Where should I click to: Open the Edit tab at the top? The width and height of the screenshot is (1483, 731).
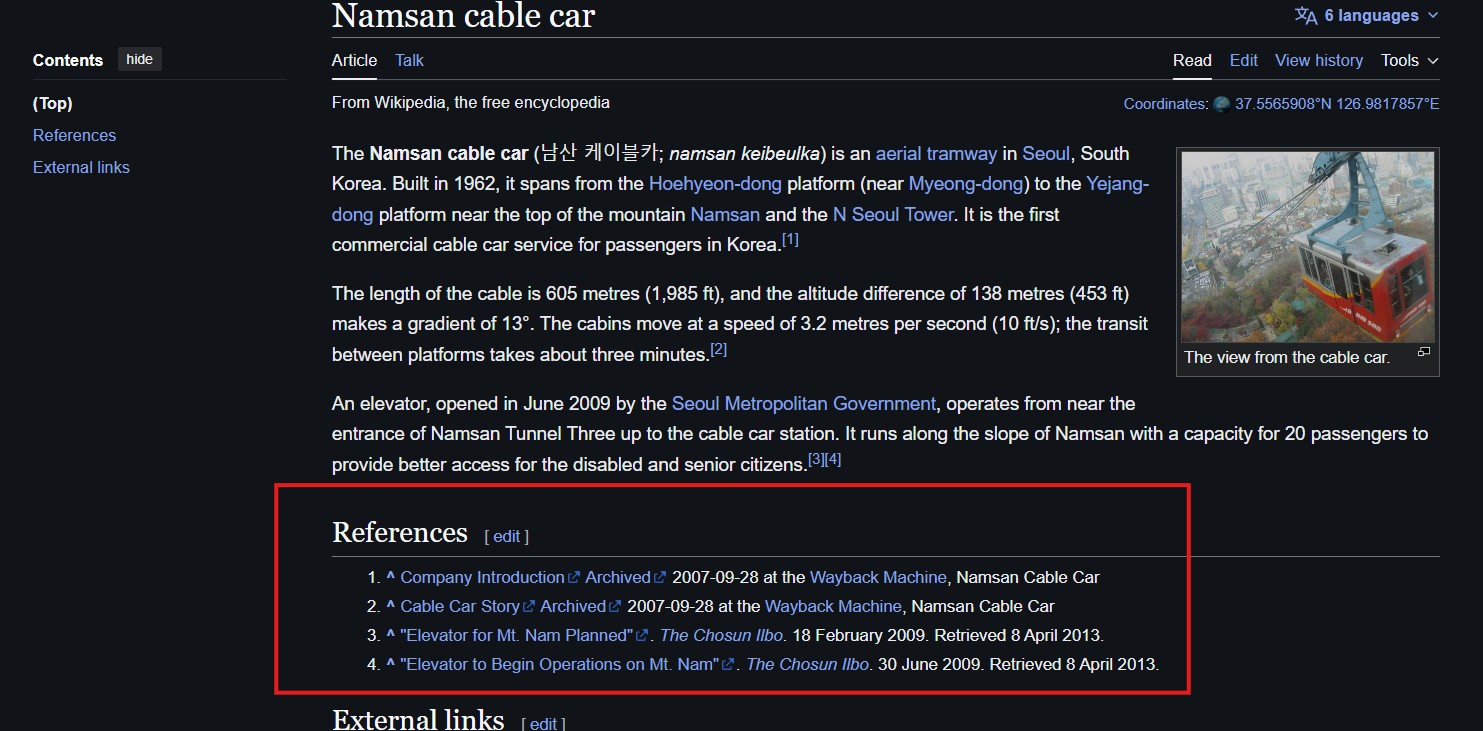[1243, 61]
